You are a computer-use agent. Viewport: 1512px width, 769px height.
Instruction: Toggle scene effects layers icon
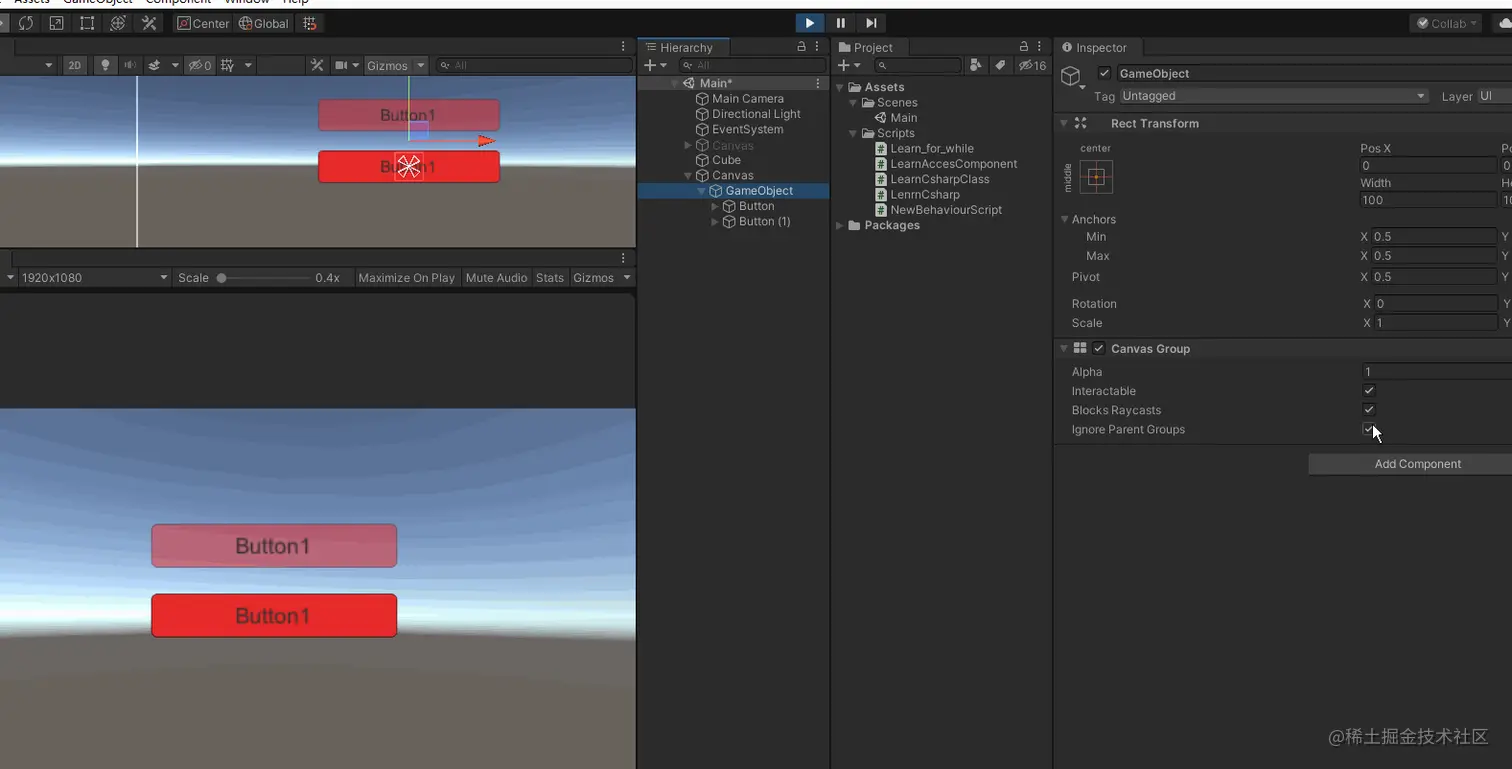tap(154, 65)
